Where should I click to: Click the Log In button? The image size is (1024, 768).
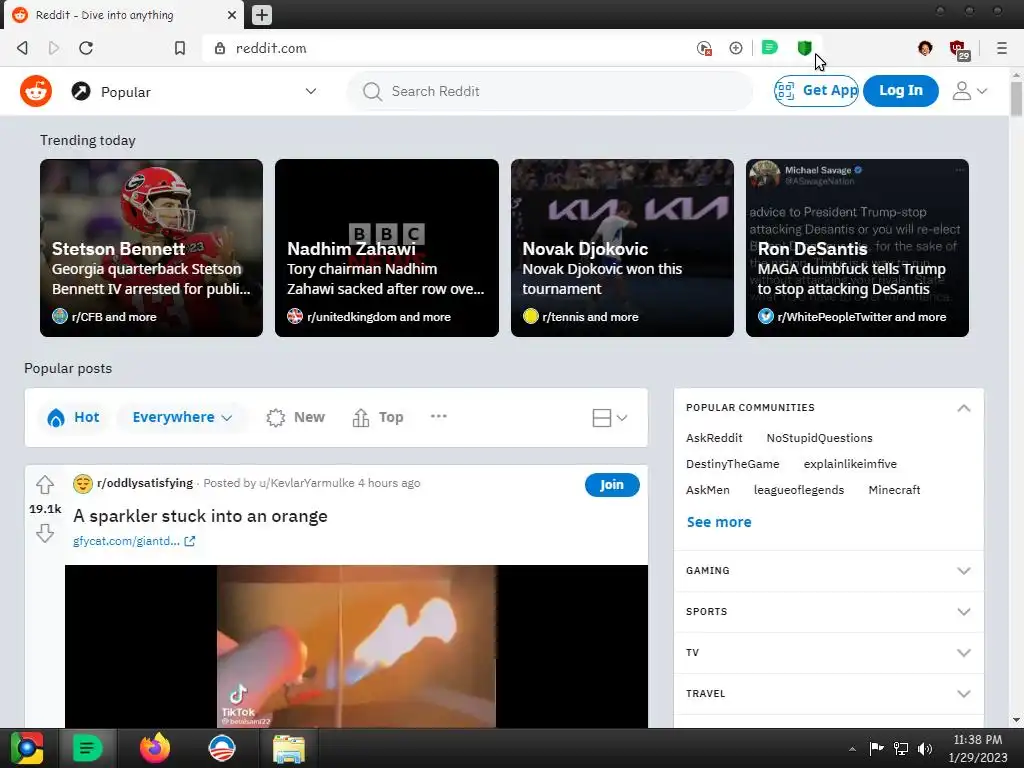[901, 91]
